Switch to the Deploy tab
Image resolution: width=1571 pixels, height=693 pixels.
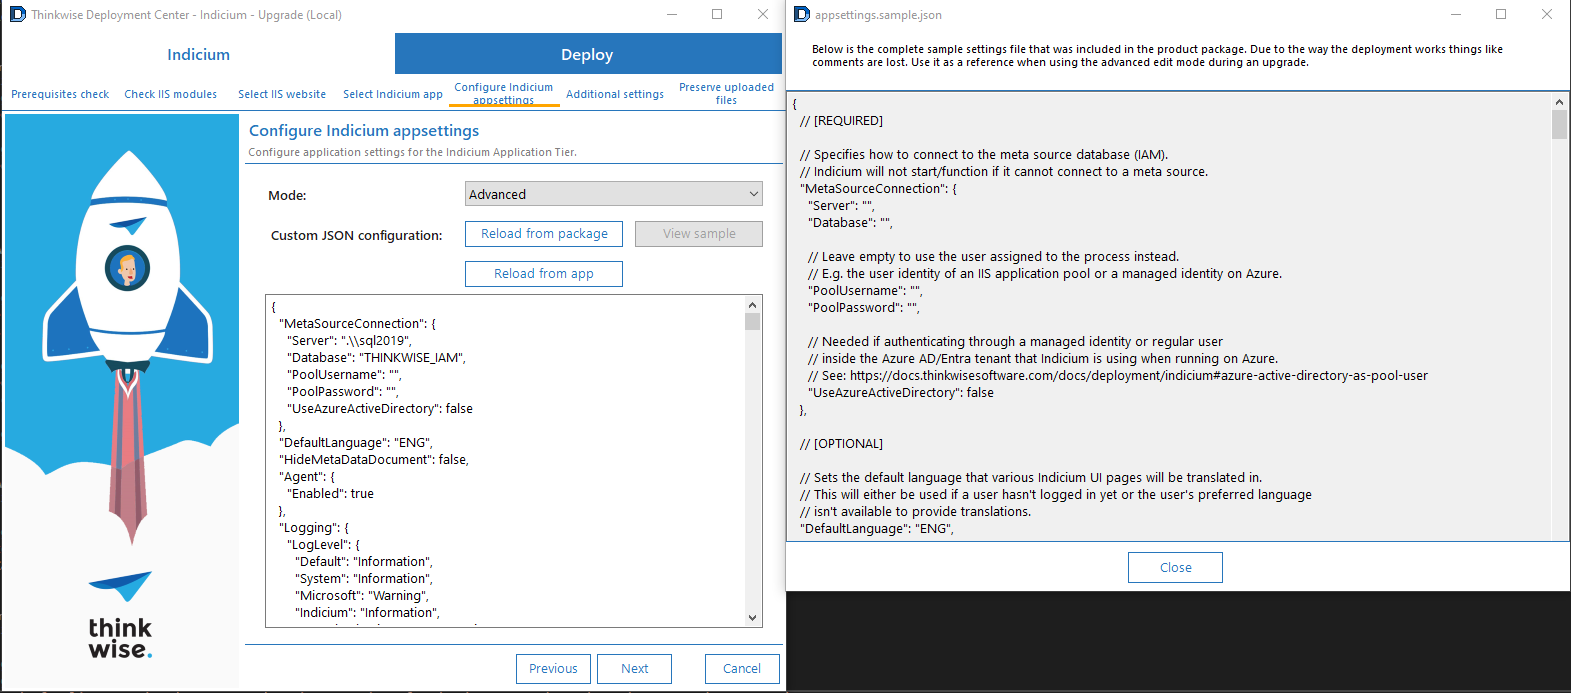[588, 54]
